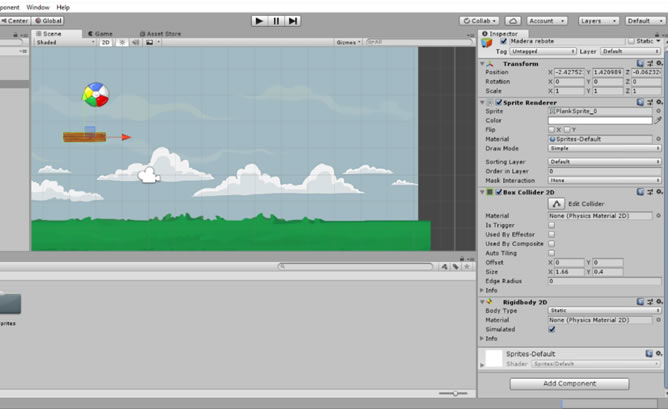The image size is (668, 409).
Task: Click the beach ball sprite in scene
Action: [x=96, y=95]
